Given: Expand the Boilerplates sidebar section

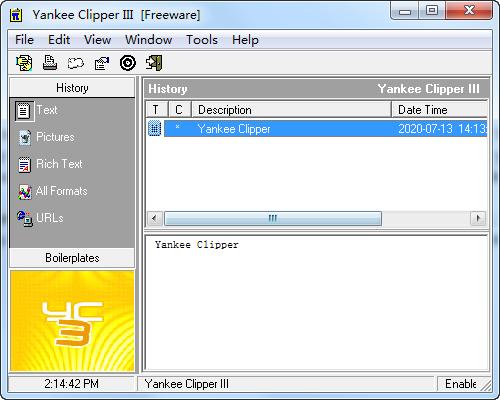Looking at the screenshot, I should click(72, 258).
